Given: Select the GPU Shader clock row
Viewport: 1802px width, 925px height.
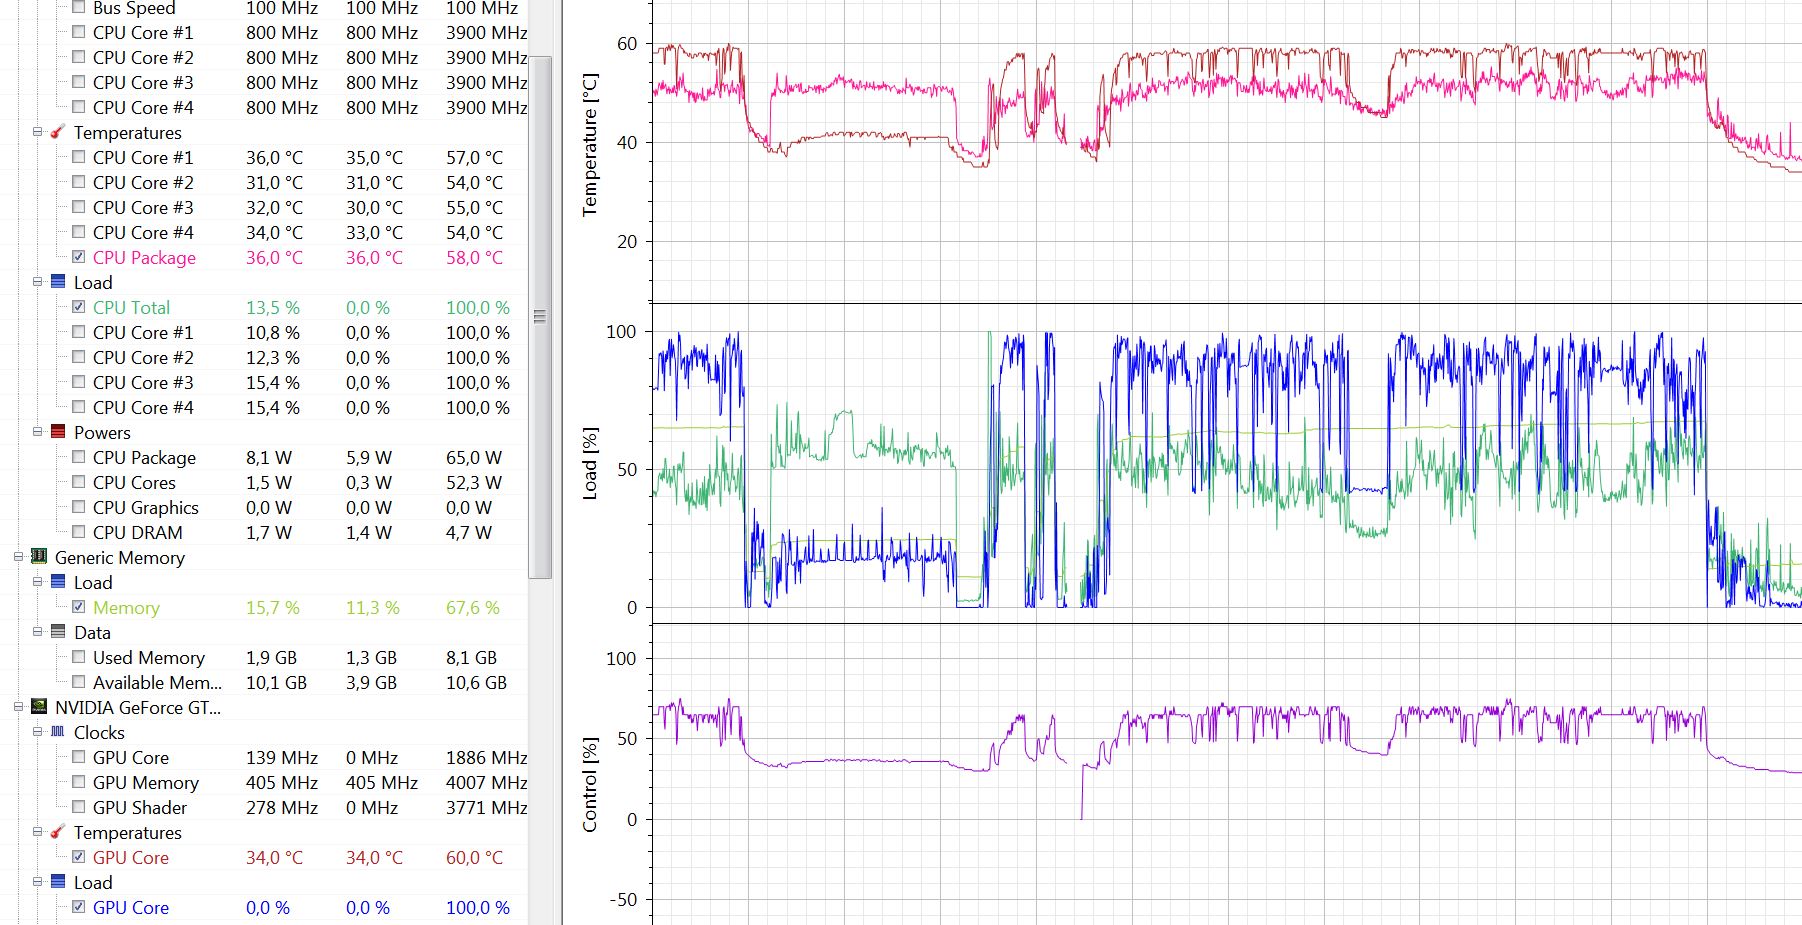Looking at the screenshot, I should (139, 807).
